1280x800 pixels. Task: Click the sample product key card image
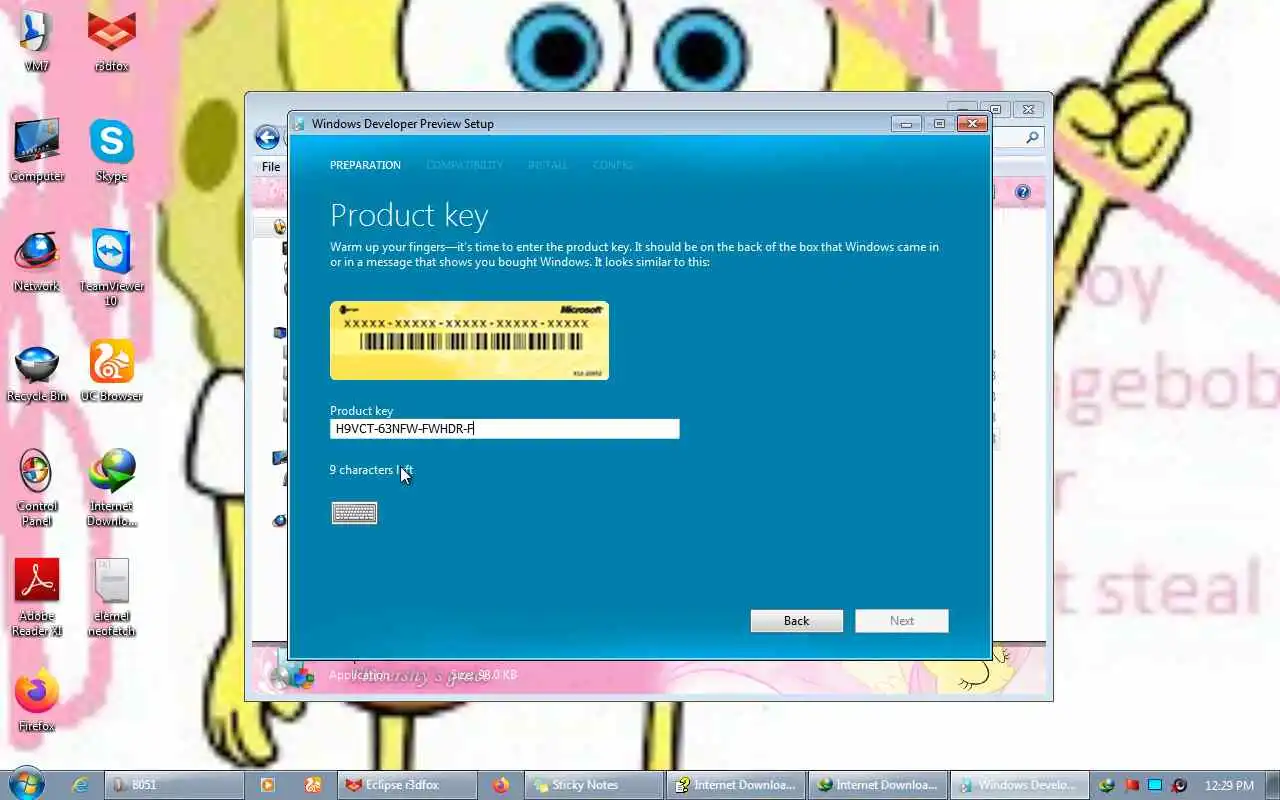click(x=469, y=341)
